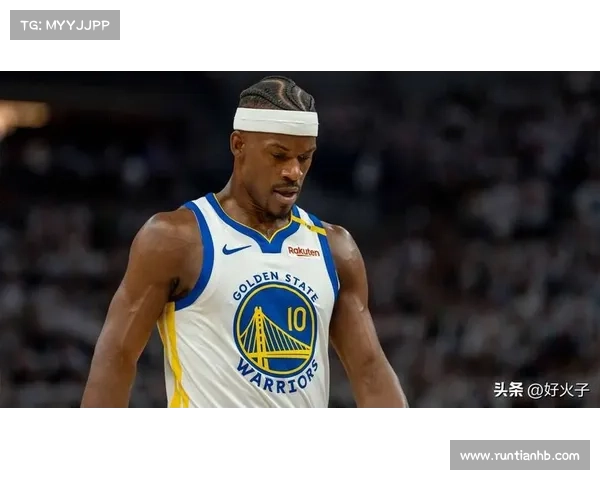
Task: Click the number 10 on the jersey
Action: point(297,319)
